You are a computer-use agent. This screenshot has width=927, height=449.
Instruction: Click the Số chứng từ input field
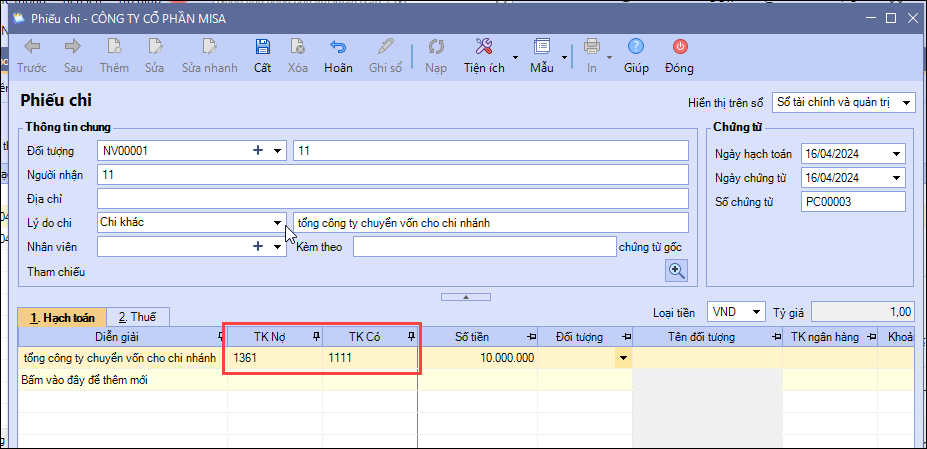[x=852, y=202]
